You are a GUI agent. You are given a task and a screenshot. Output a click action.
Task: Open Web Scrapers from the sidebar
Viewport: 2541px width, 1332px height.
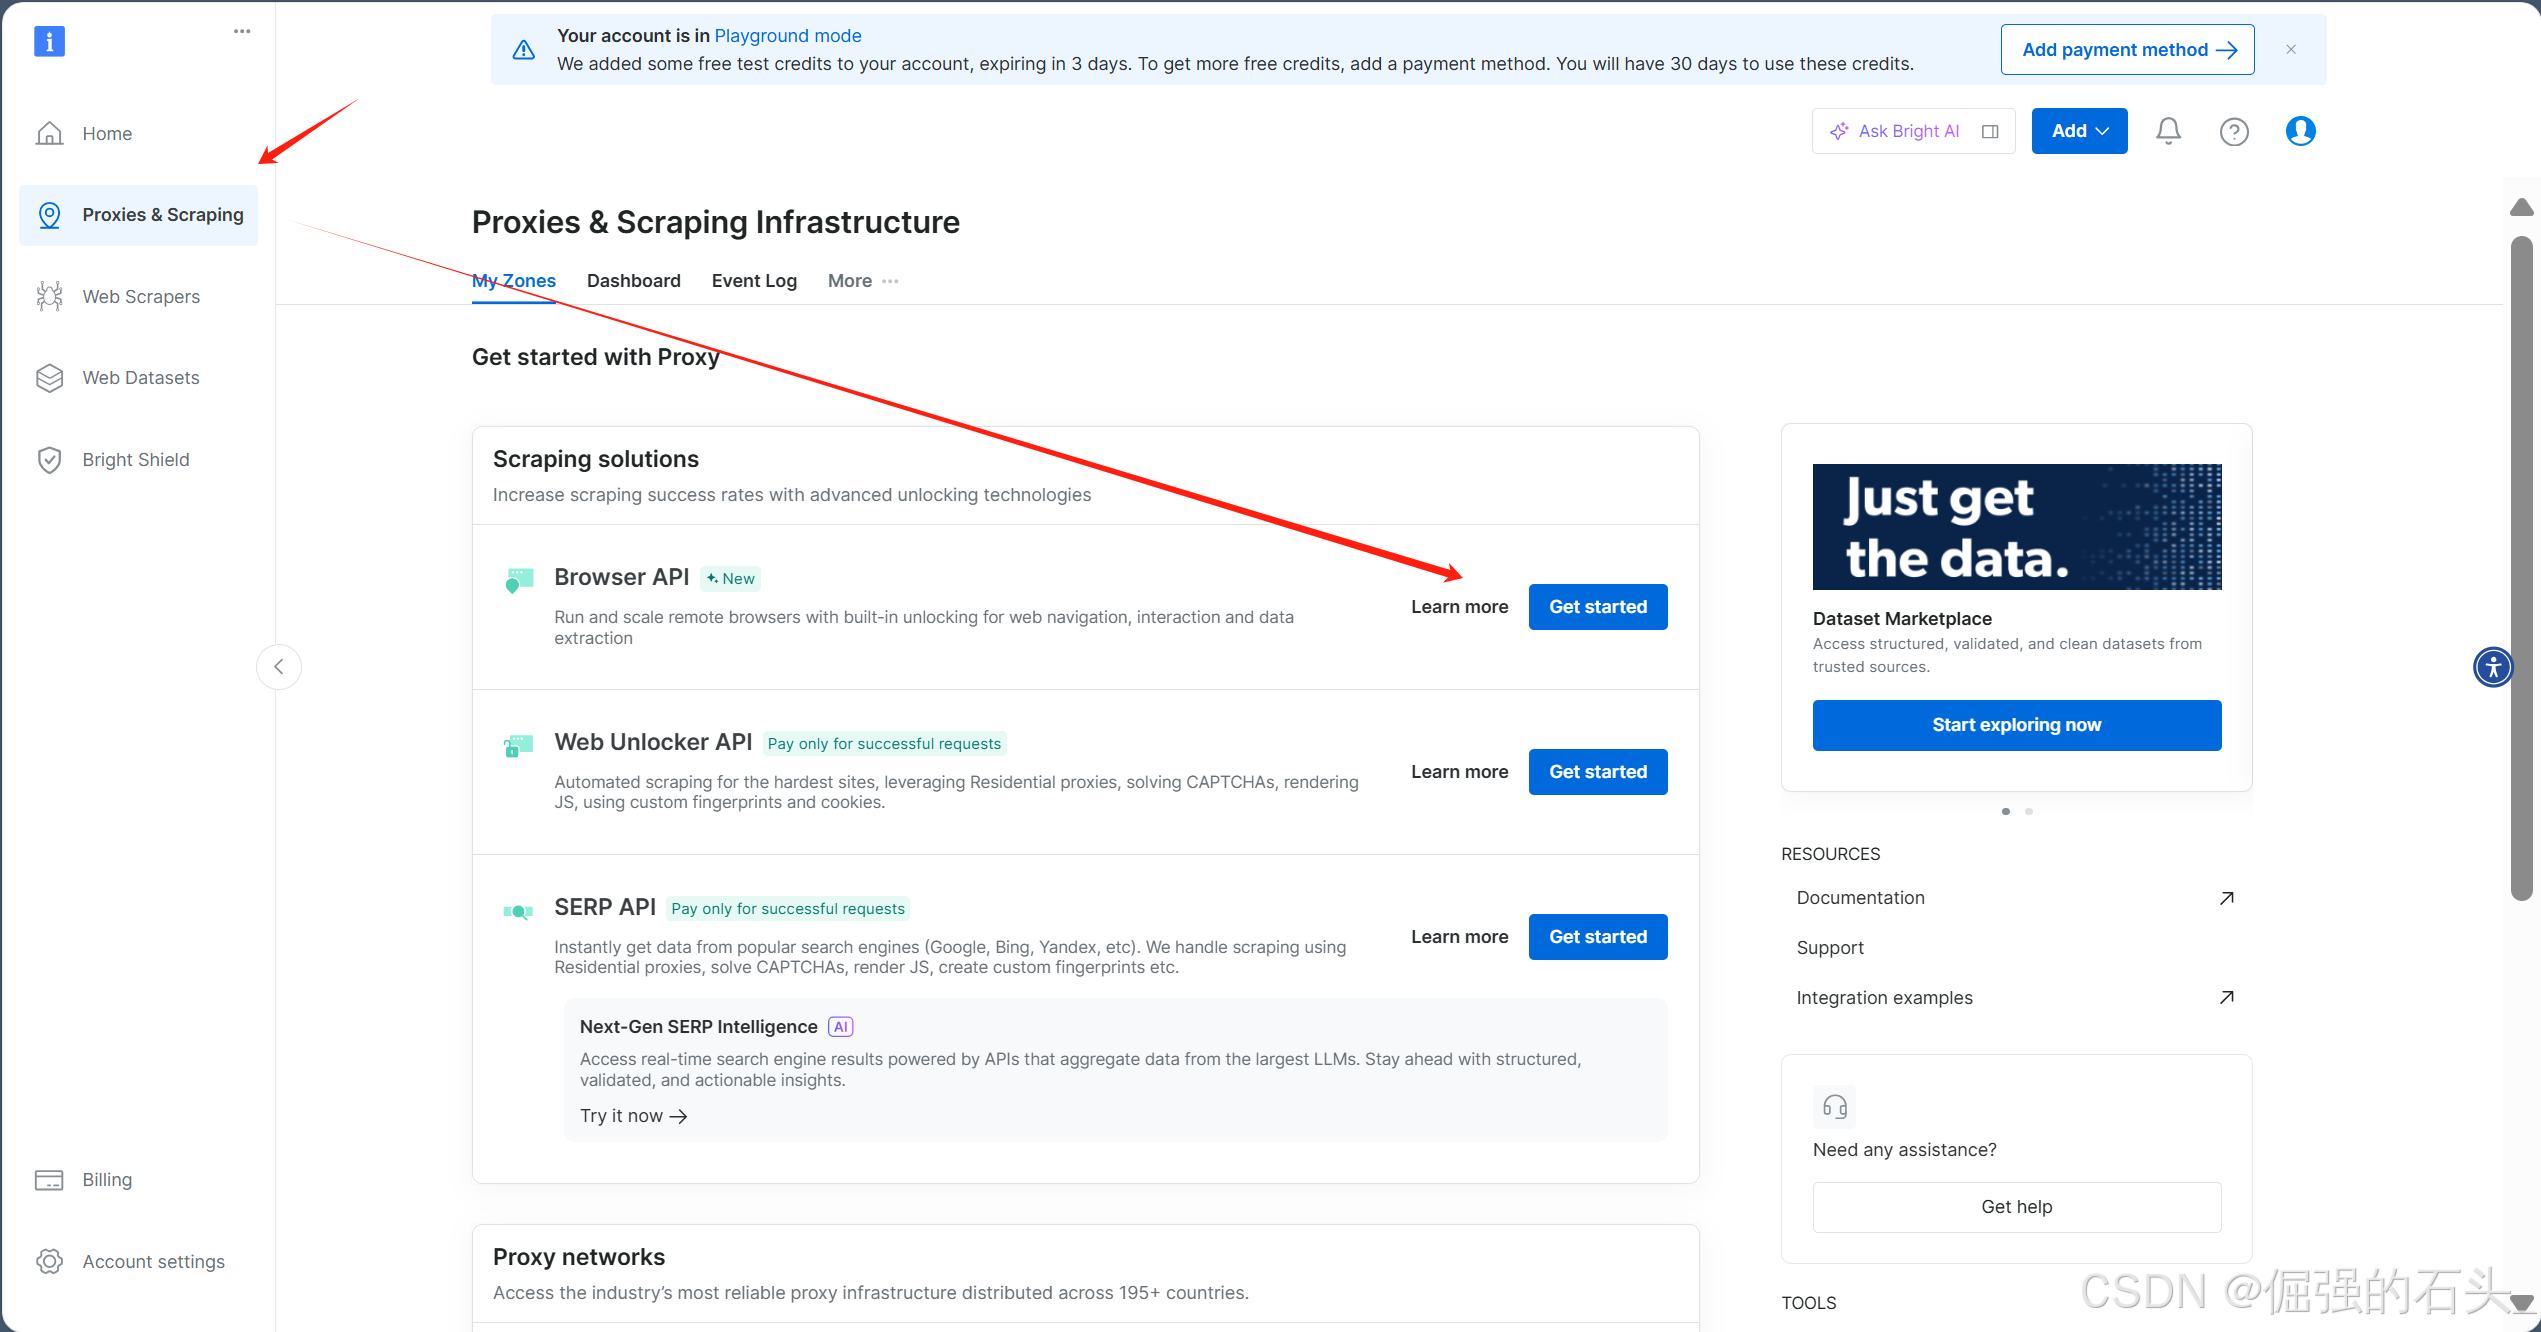pos(140,297)
